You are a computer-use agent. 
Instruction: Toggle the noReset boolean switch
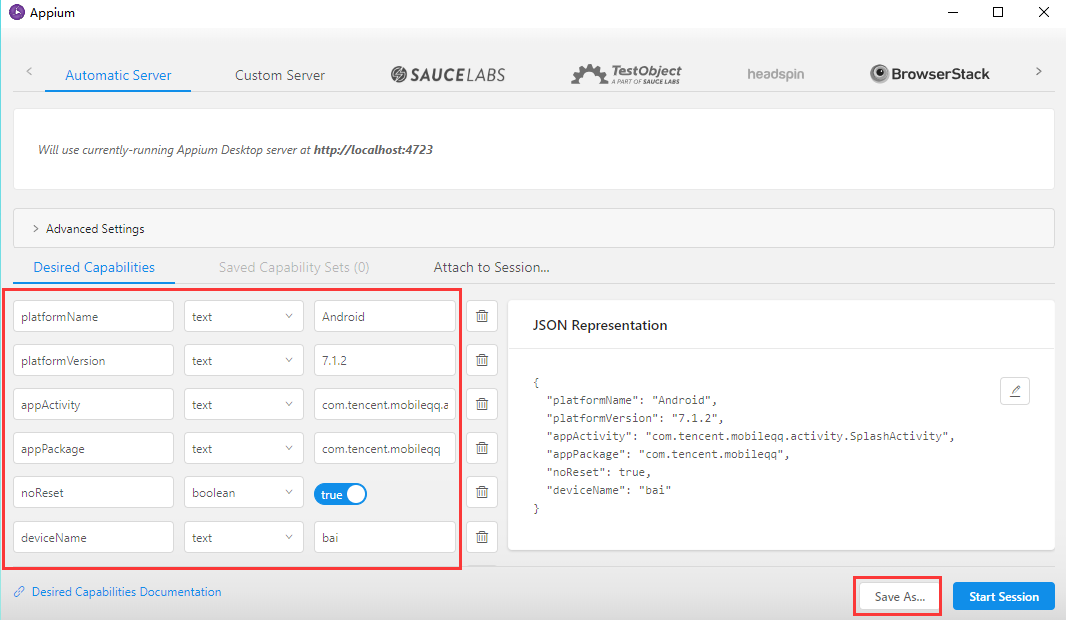tap(341, 494)
